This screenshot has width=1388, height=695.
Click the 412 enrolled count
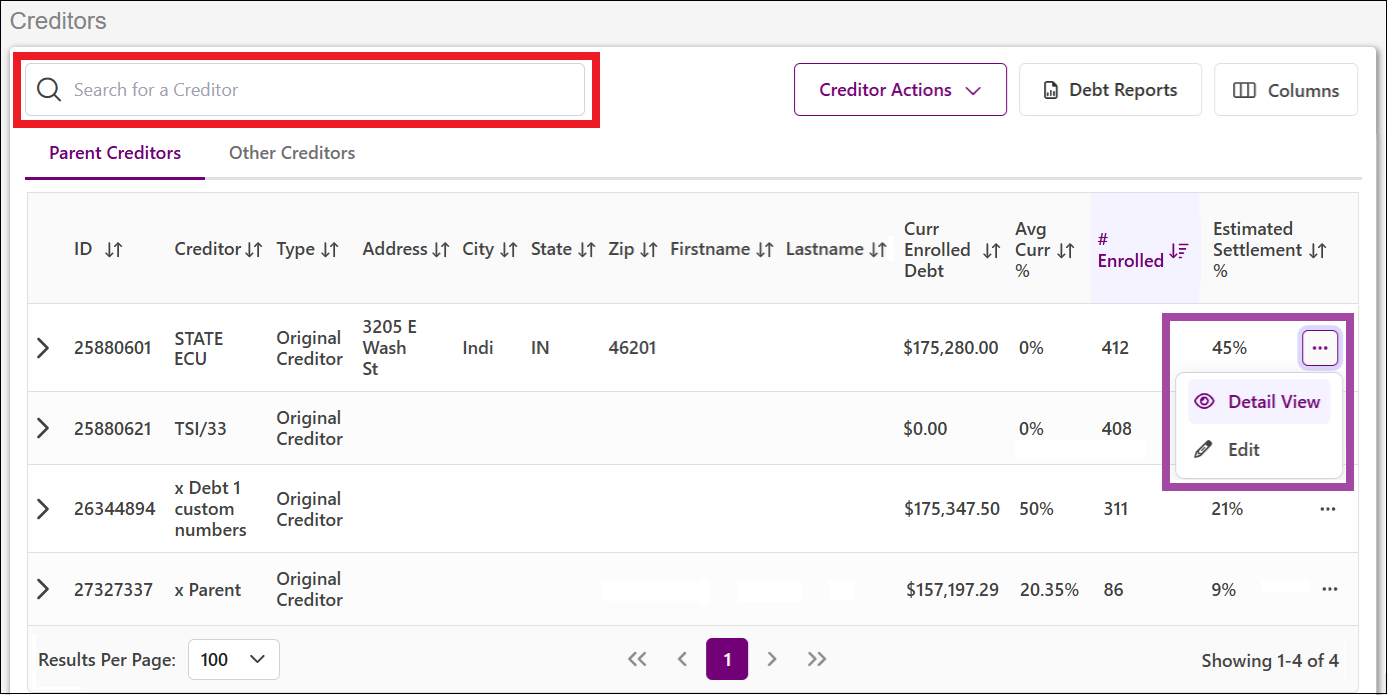tap(1115, 348)
